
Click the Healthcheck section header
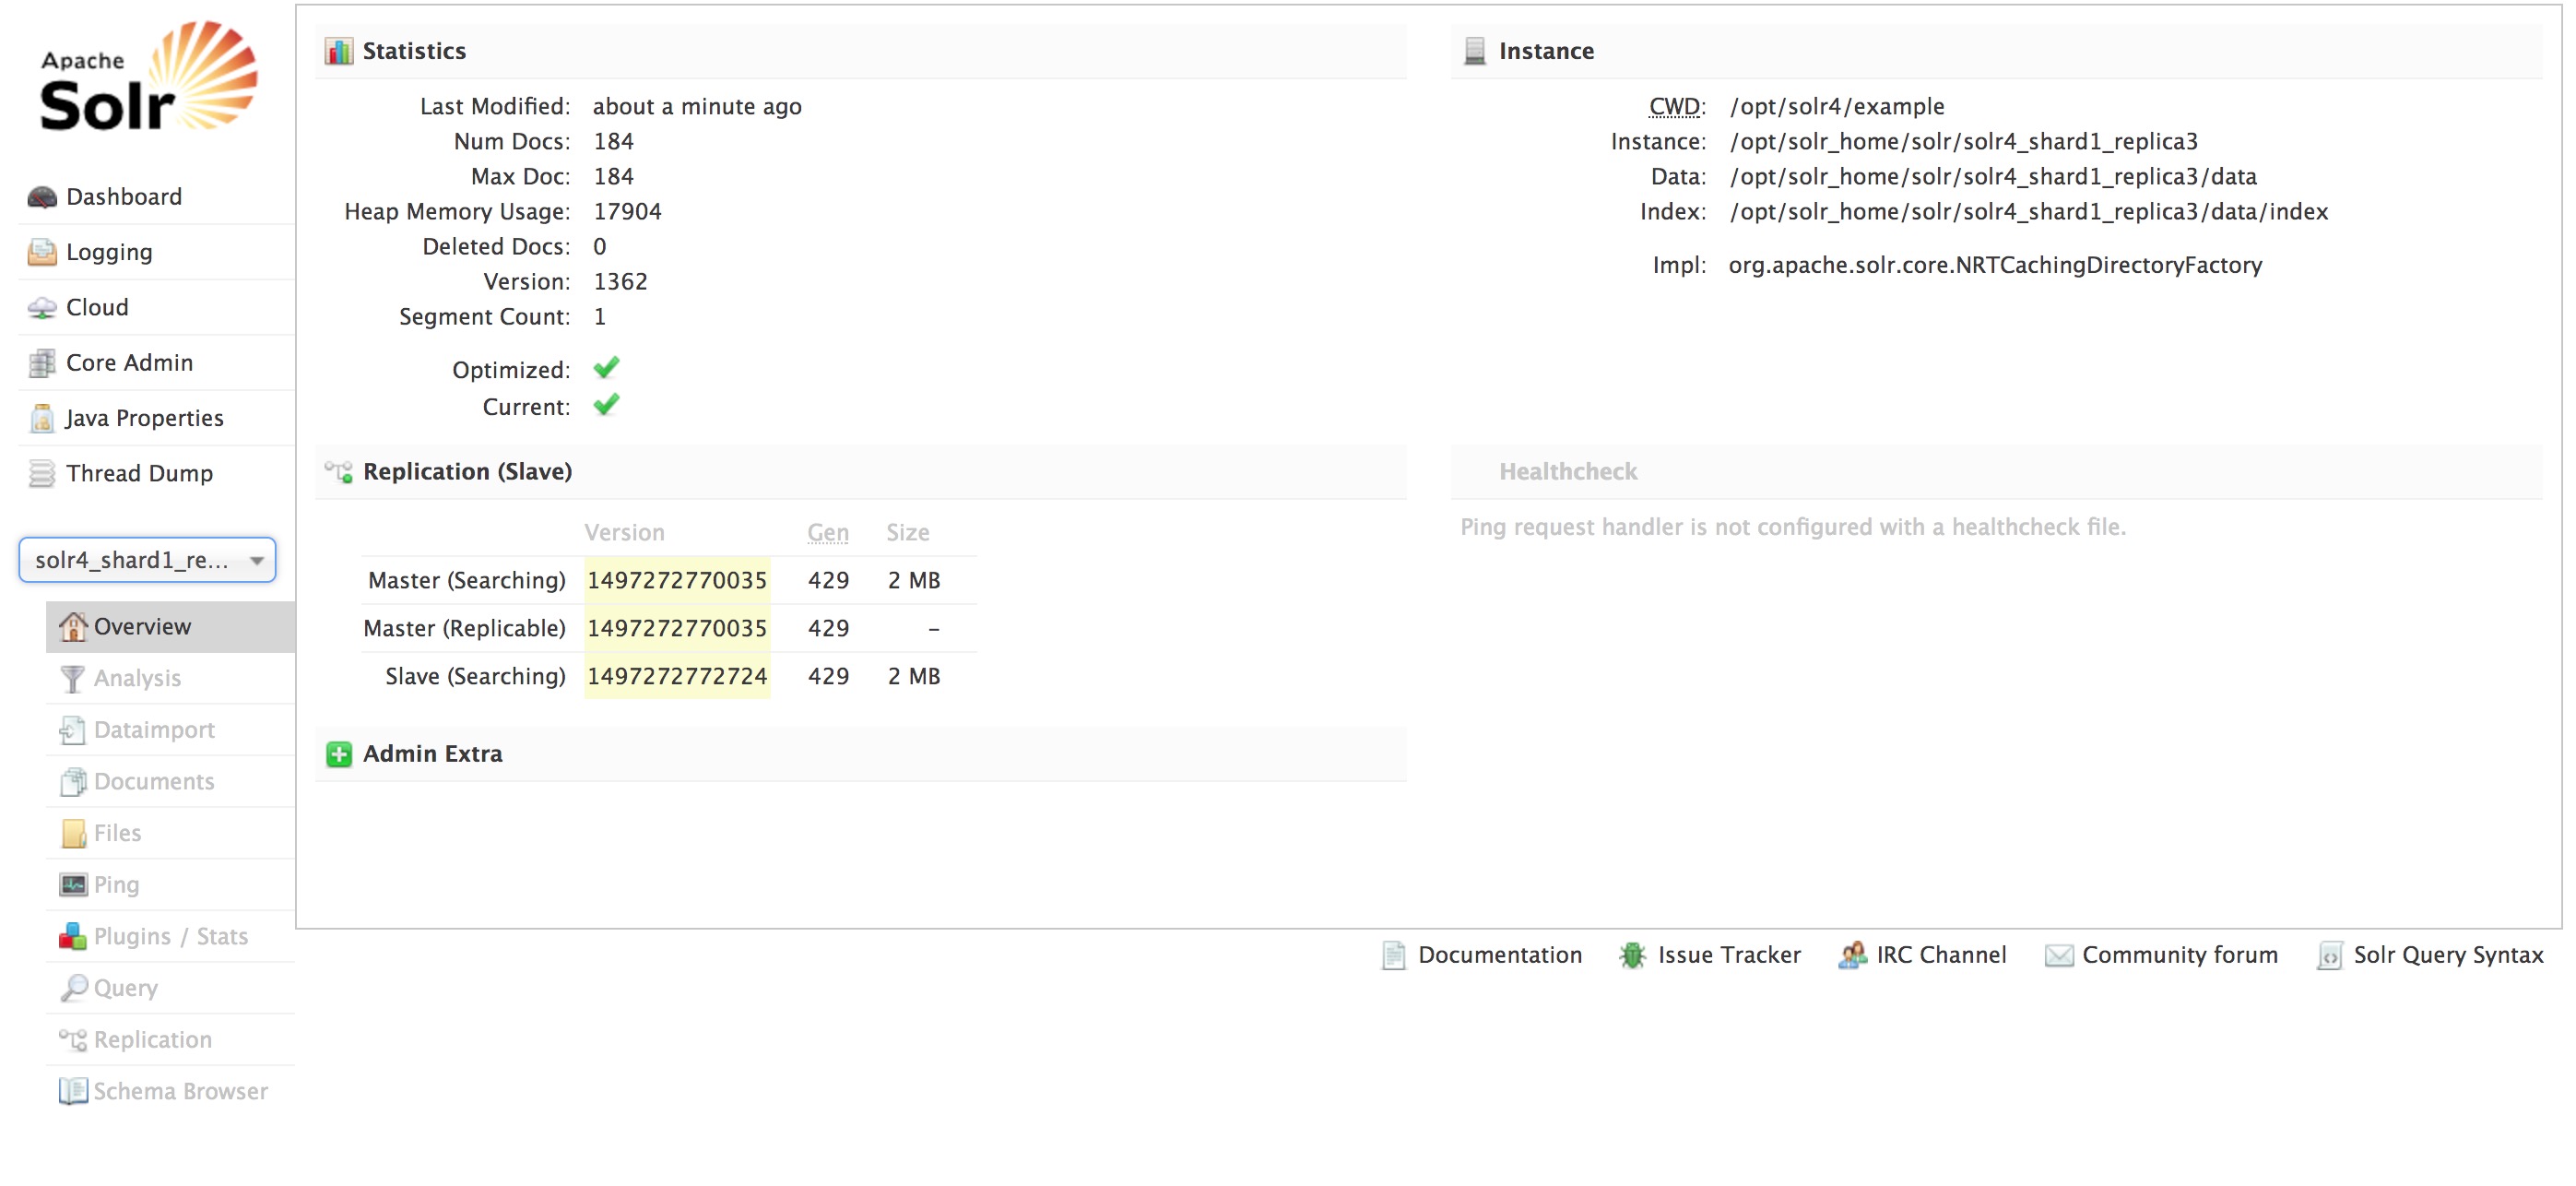coord(1996,472)
